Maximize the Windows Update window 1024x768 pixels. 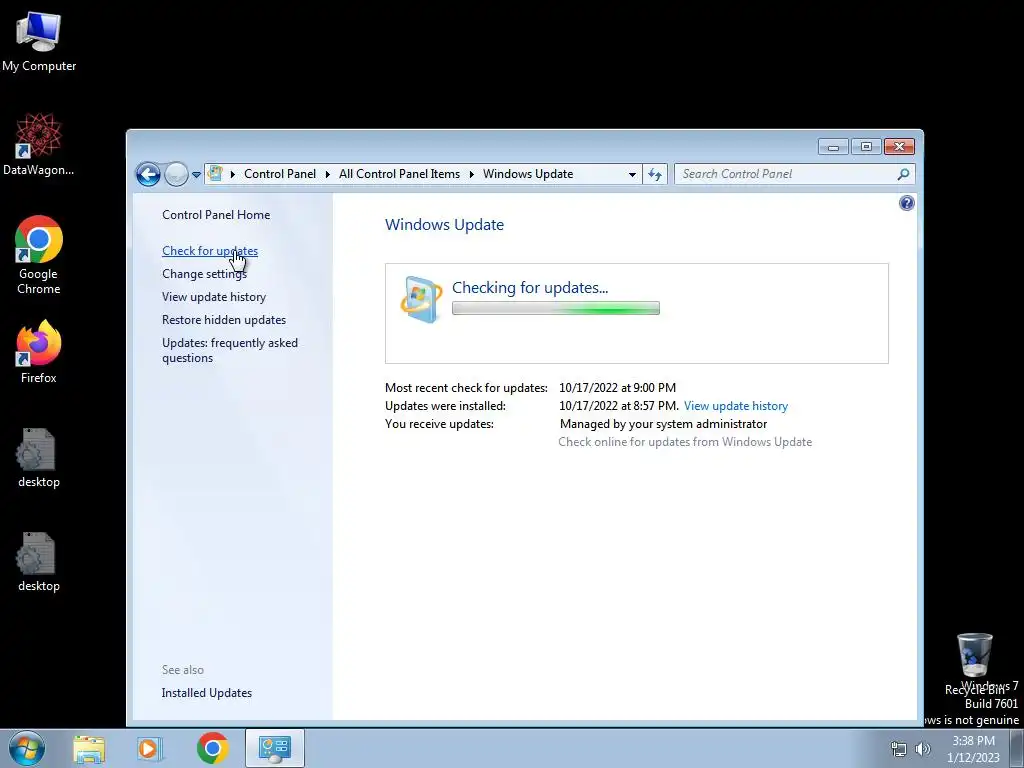866,147
